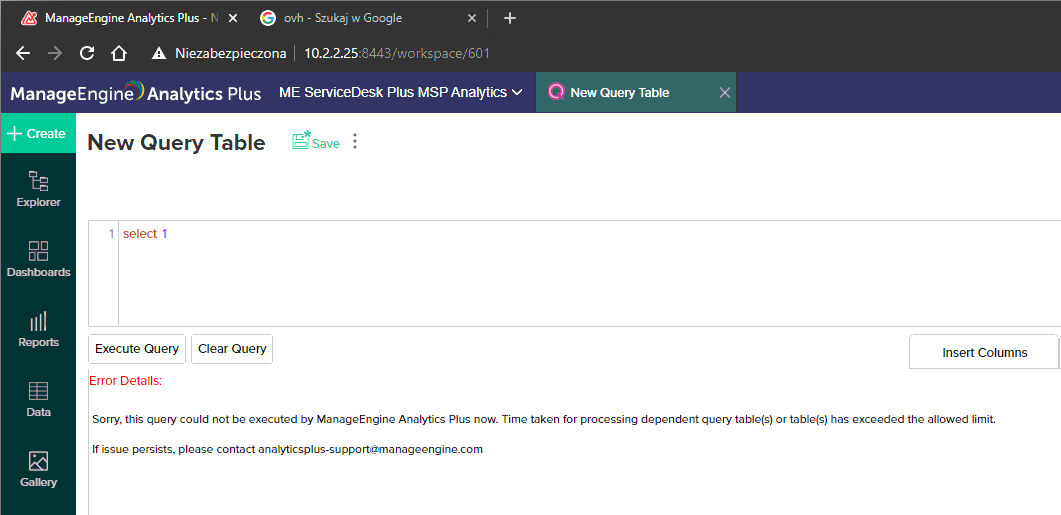
Task: Open the three-dot more options menu
Action: [x=355, y=142]
